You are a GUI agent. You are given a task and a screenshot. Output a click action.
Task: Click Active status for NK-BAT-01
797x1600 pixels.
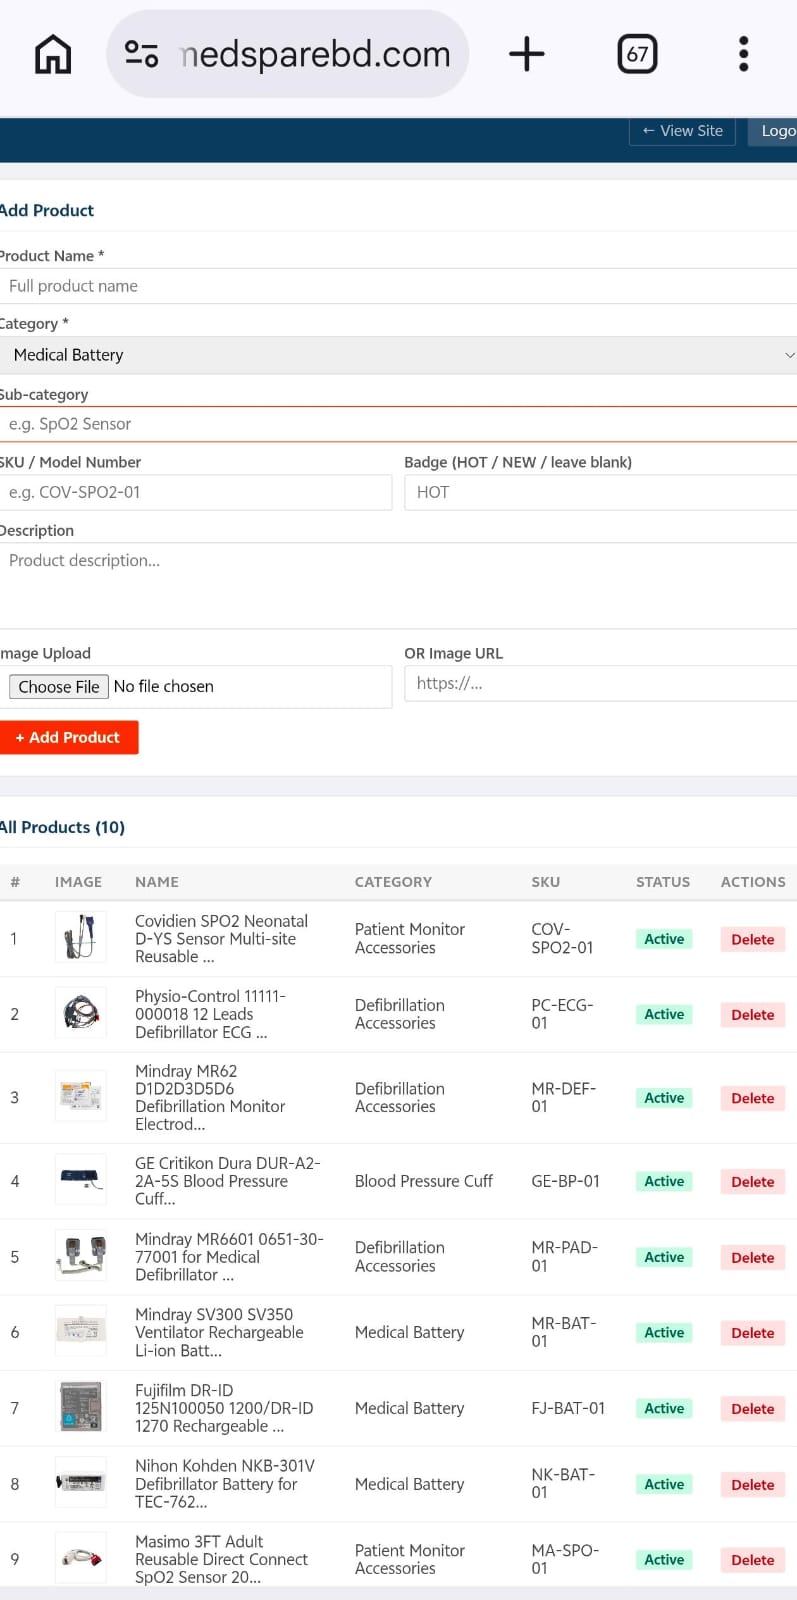664,1484
